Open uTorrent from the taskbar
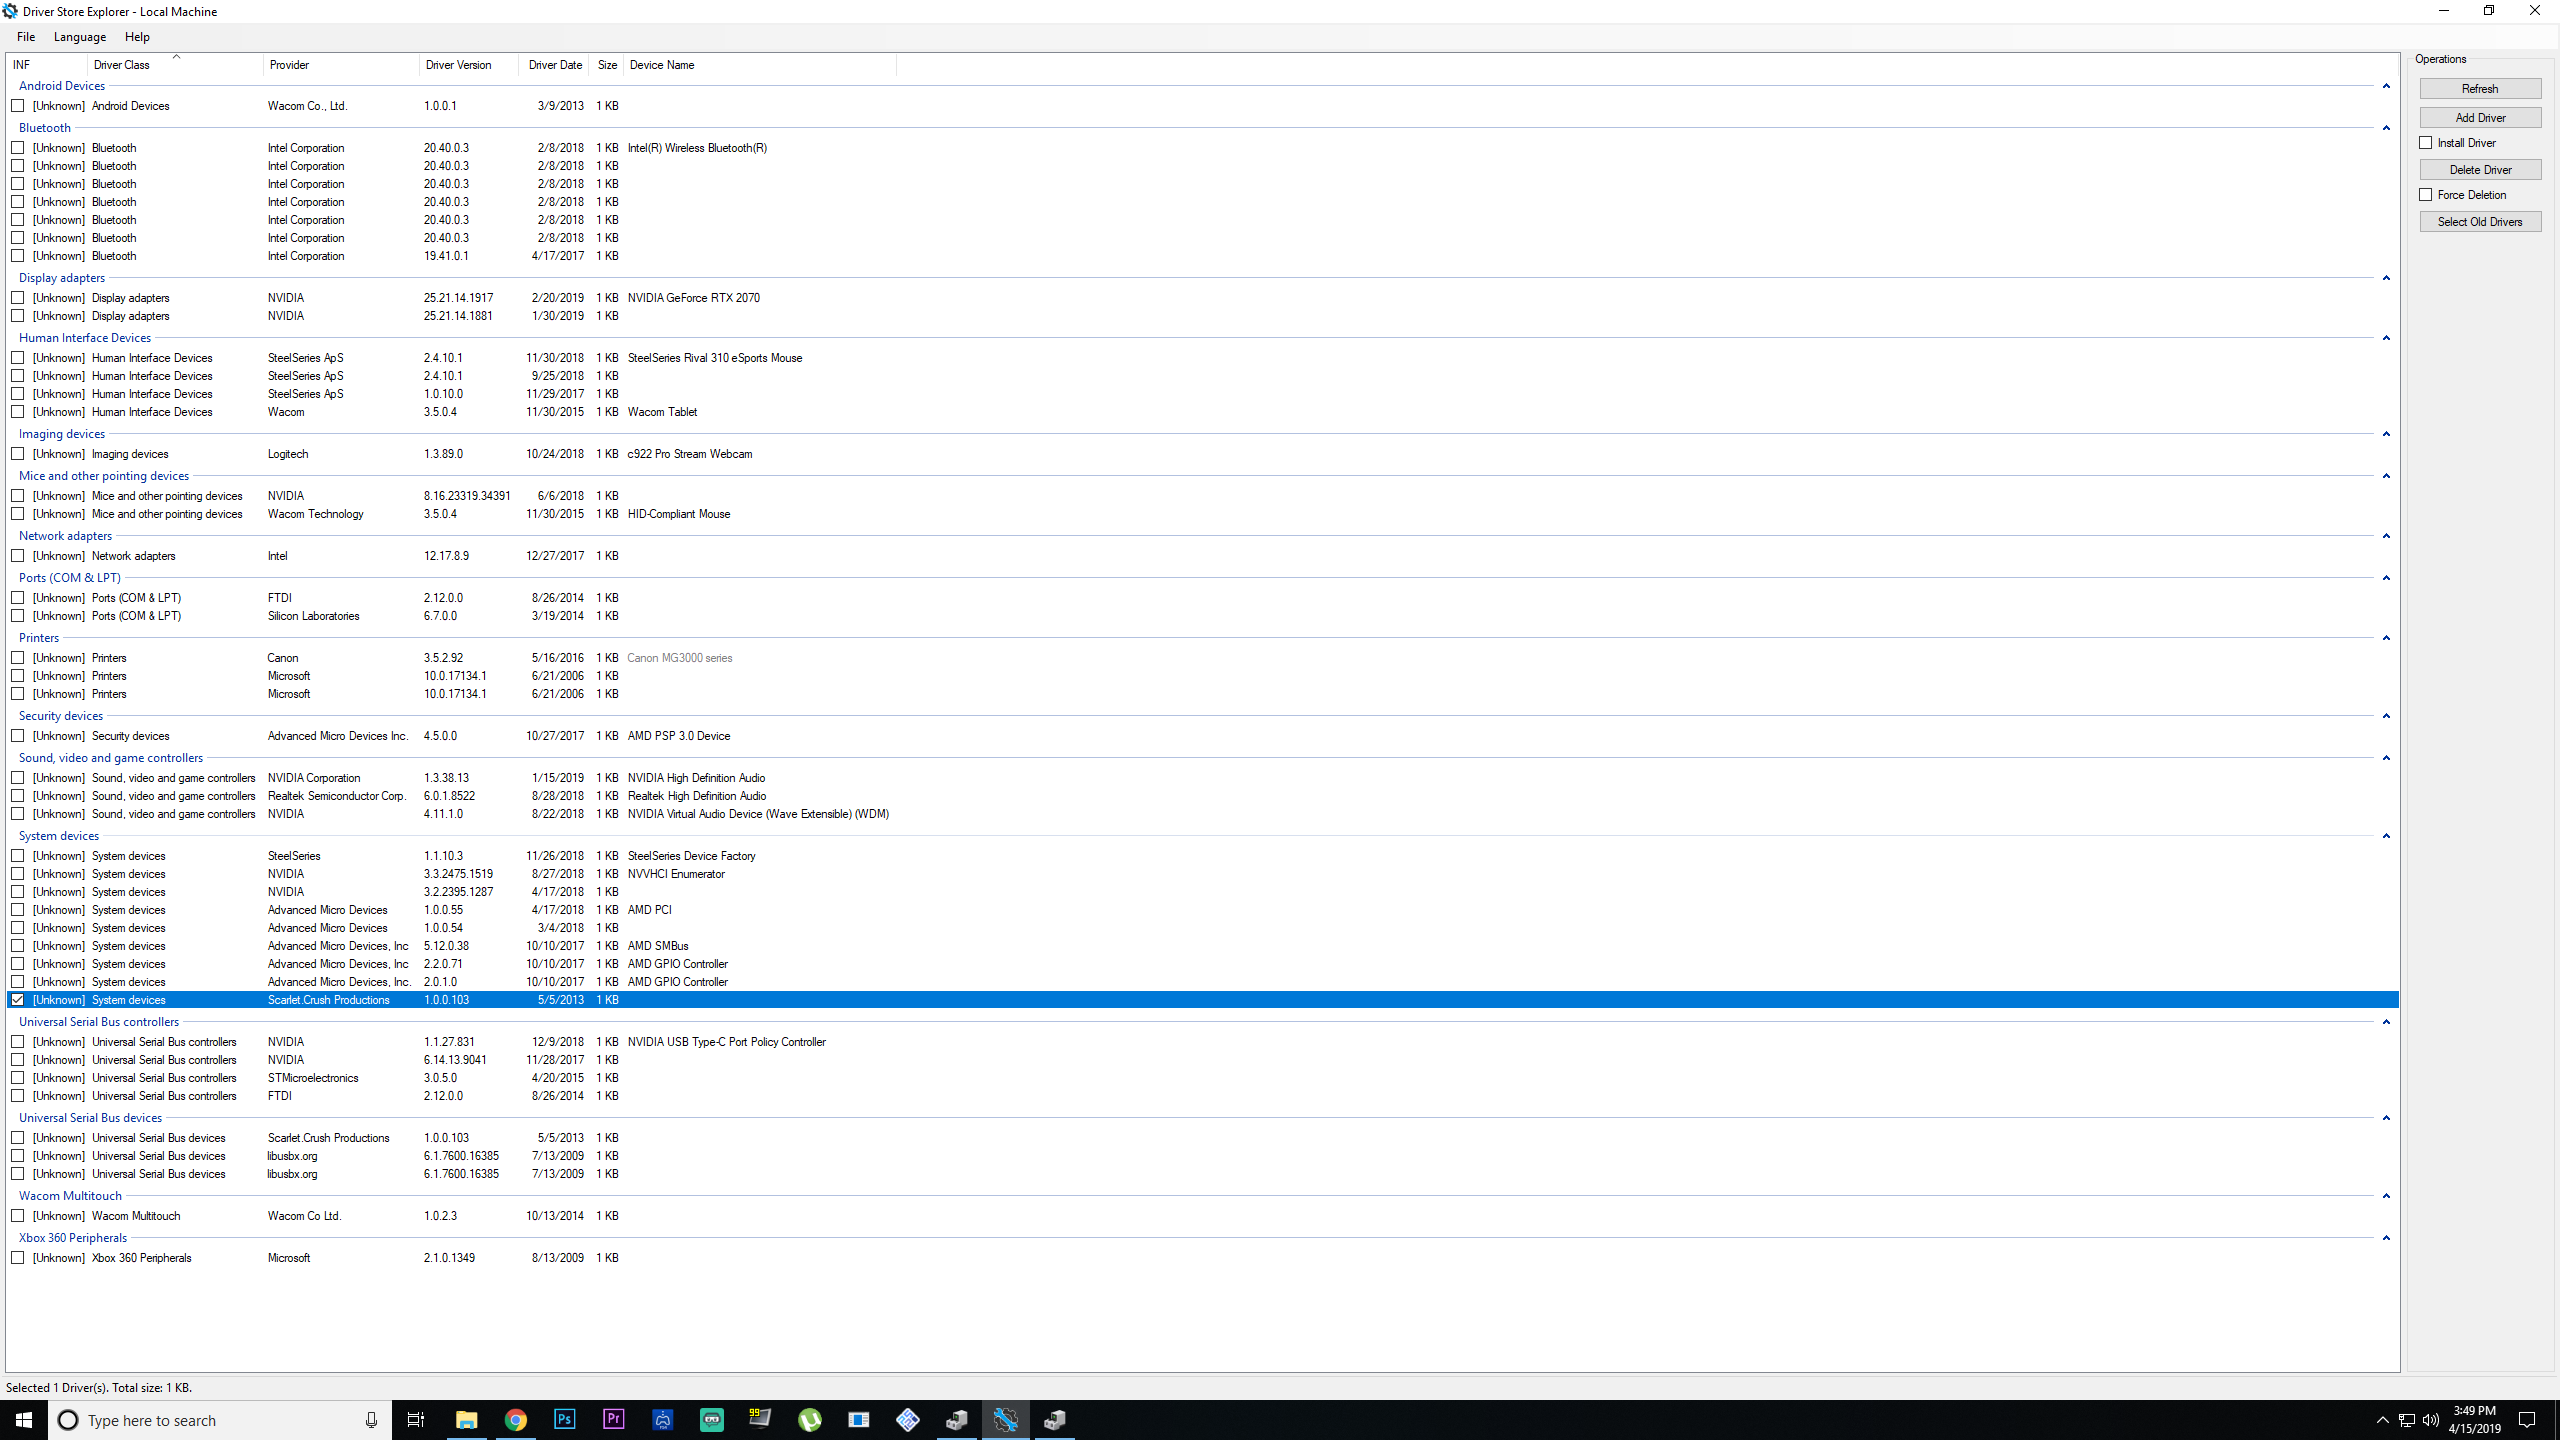Image resolution: width=2560 pixels, height=1440 pixels. (x=809, y=1420)
